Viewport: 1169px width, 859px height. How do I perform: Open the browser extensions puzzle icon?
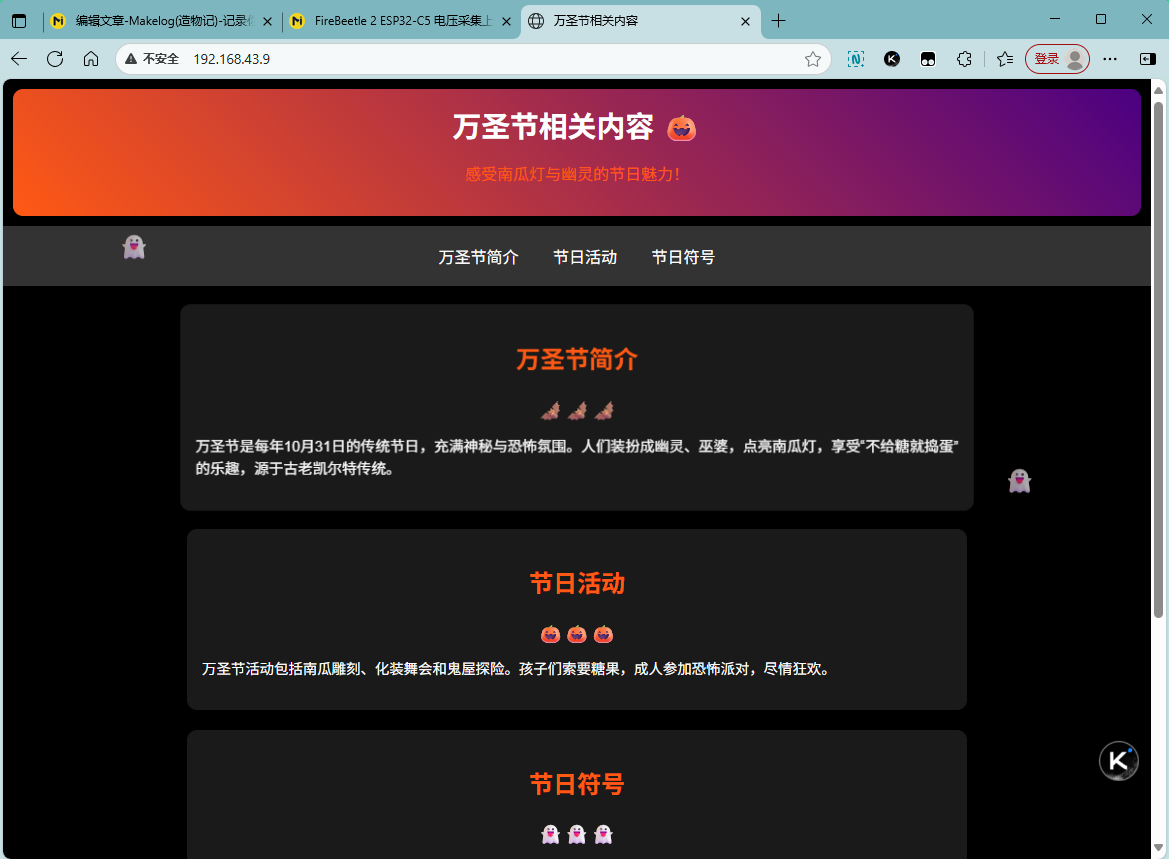[x=964, y=59]
